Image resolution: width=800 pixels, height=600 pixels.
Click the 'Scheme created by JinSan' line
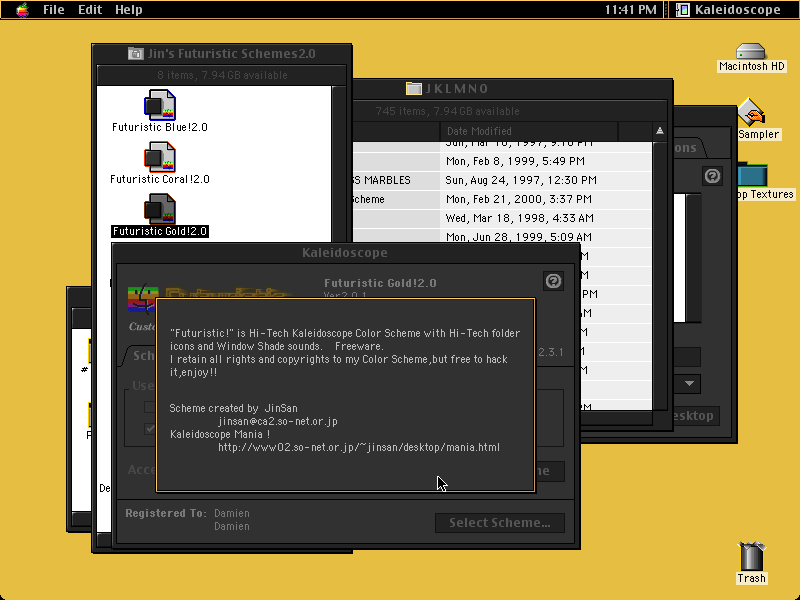pyautogui.click(x=233, y=408)
